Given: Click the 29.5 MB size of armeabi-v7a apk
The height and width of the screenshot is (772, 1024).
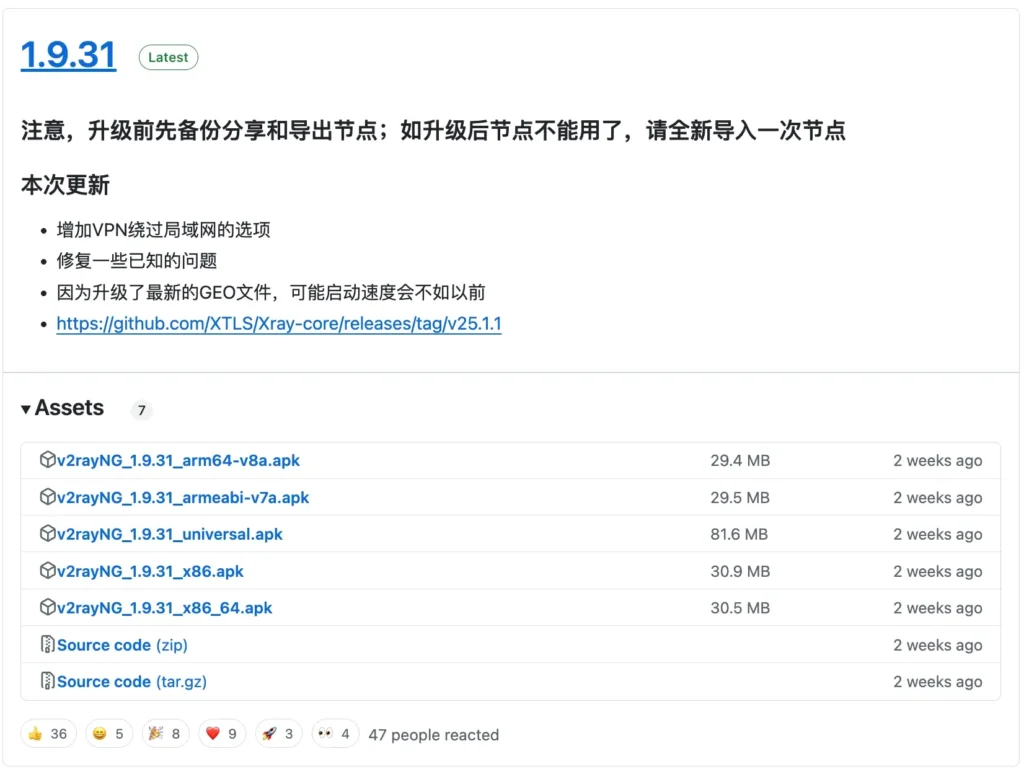Looking at the screenshot, I should pos(741,498).
